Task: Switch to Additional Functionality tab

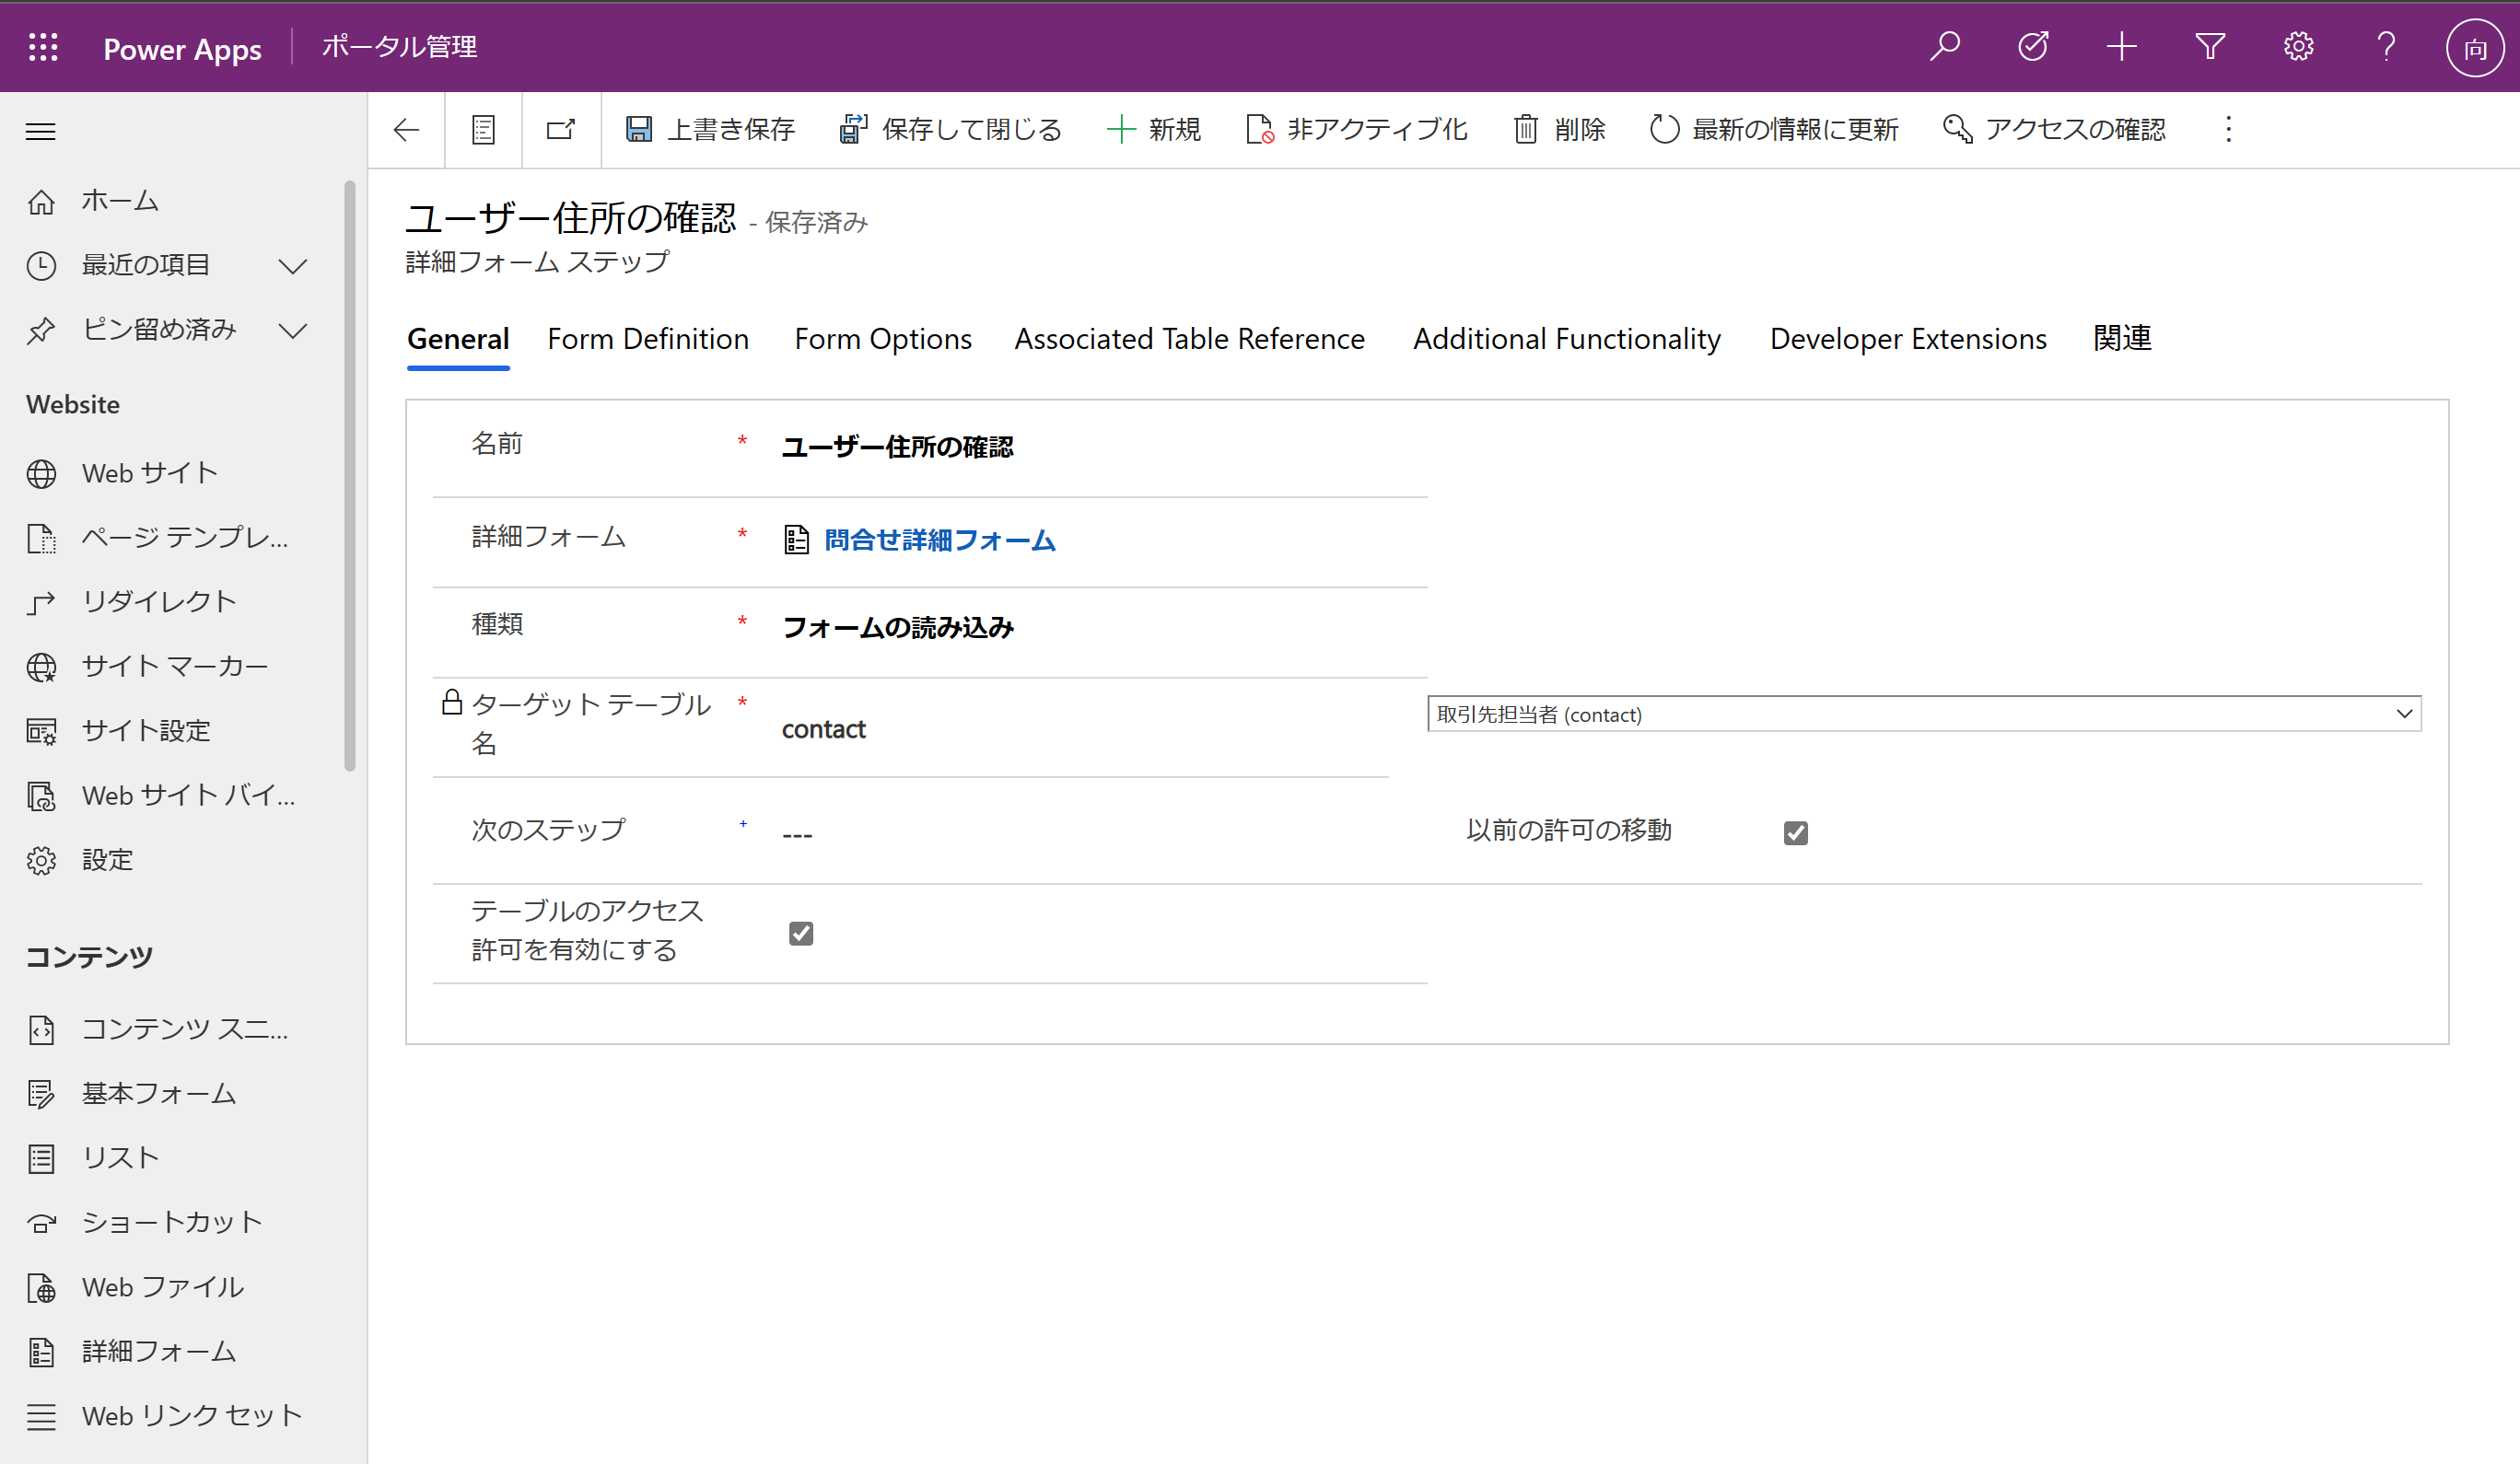Action: click(x=1566, y=339)
